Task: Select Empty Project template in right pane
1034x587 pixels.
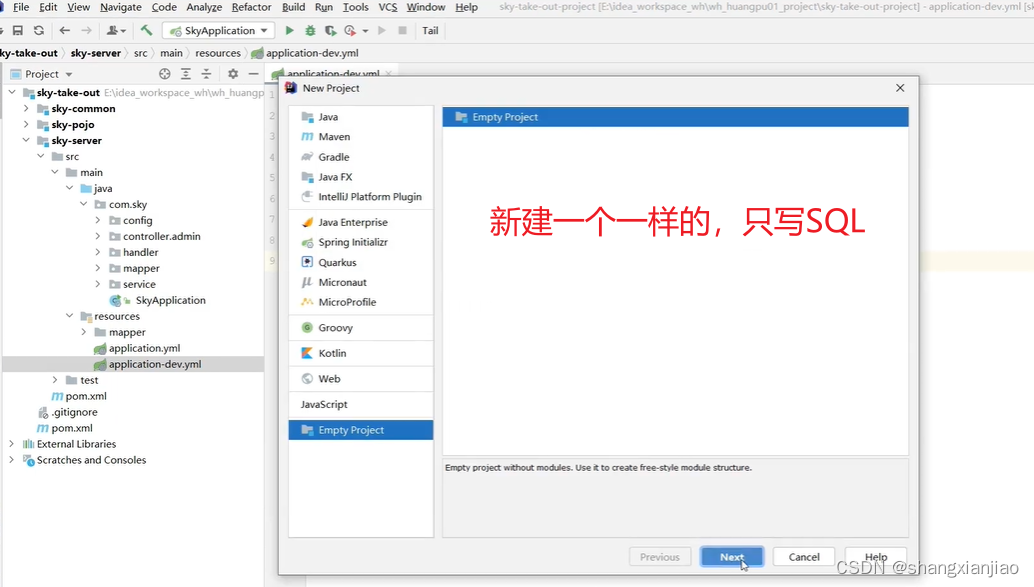Action: (x=675, y=117)
